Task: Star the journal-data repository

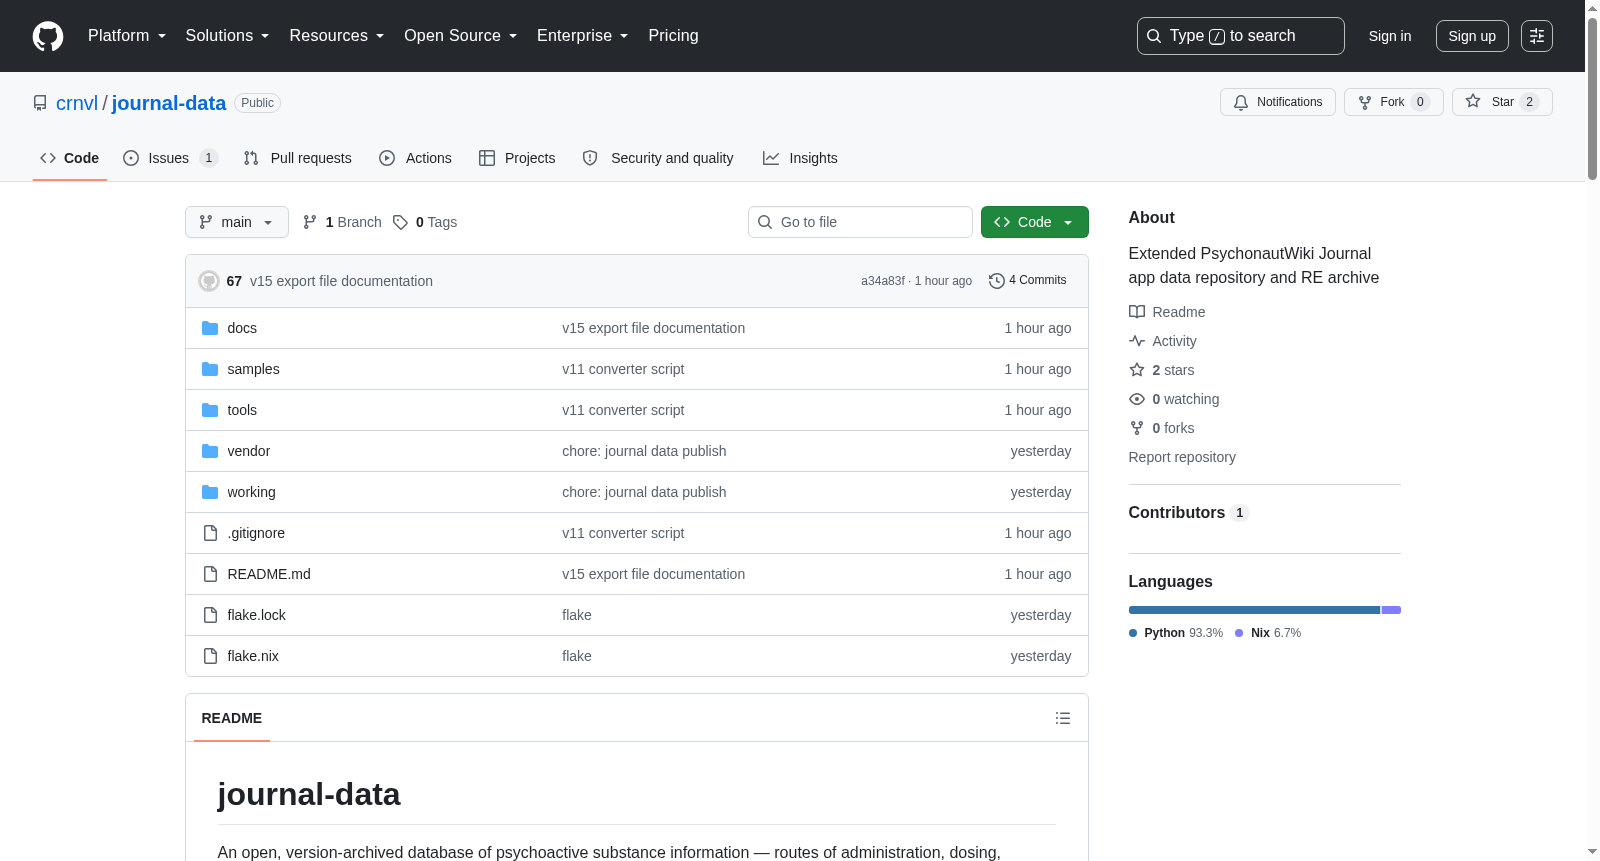Action: (1502, 102)
